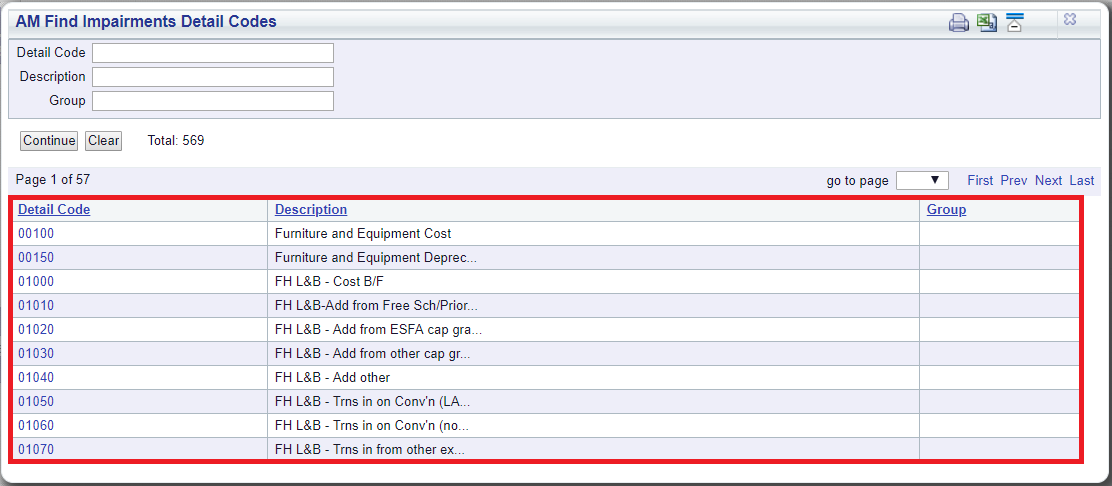Select detail code 01070
Image resolution: width=1112 pixels, height=486 pixels.
pos(35,449)
